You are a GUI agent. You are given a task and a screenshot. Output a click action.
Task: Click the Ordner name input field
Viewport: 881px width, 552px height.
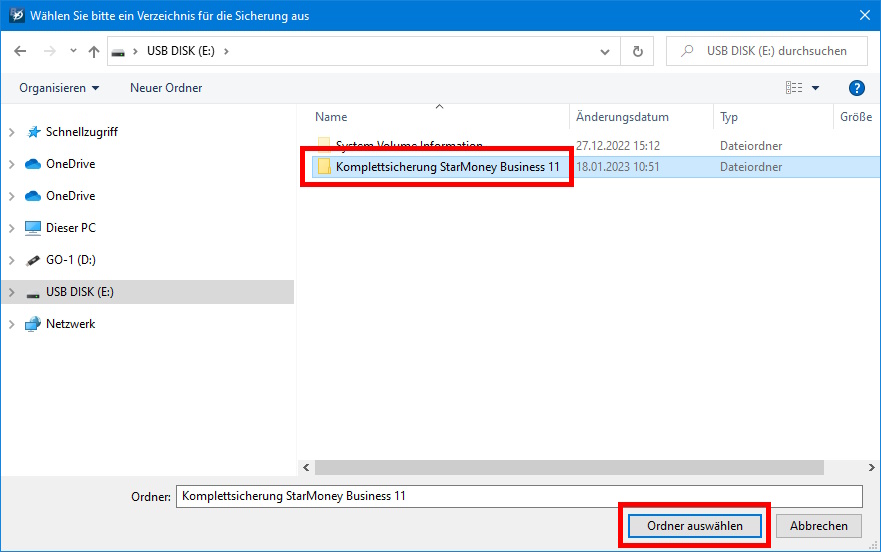point(519,496)
